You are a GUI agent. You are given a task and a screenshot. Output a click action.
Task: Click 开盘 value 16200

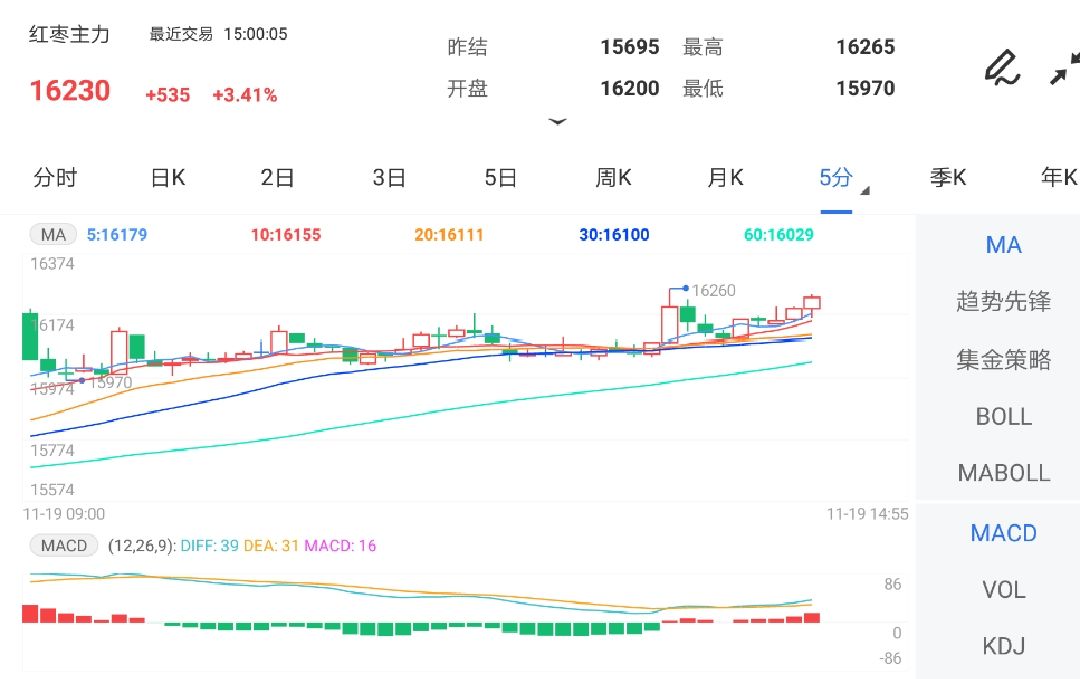click(630, 88)
